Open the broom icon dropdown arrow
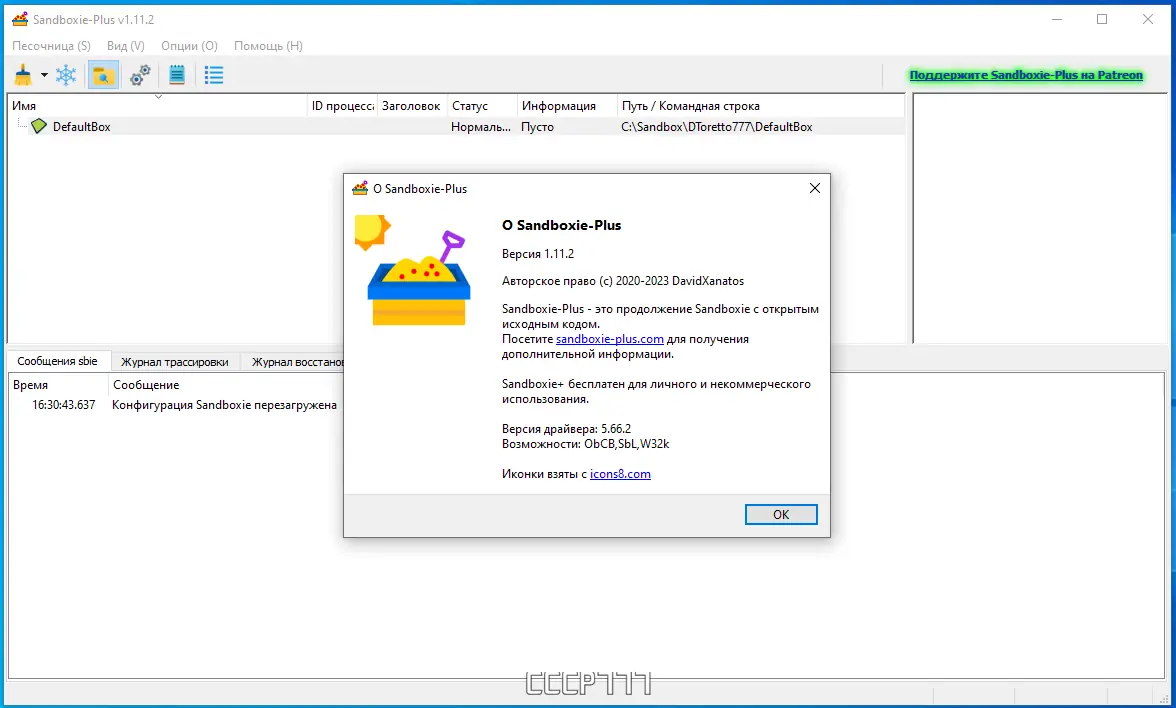 [x=44, y=75]
